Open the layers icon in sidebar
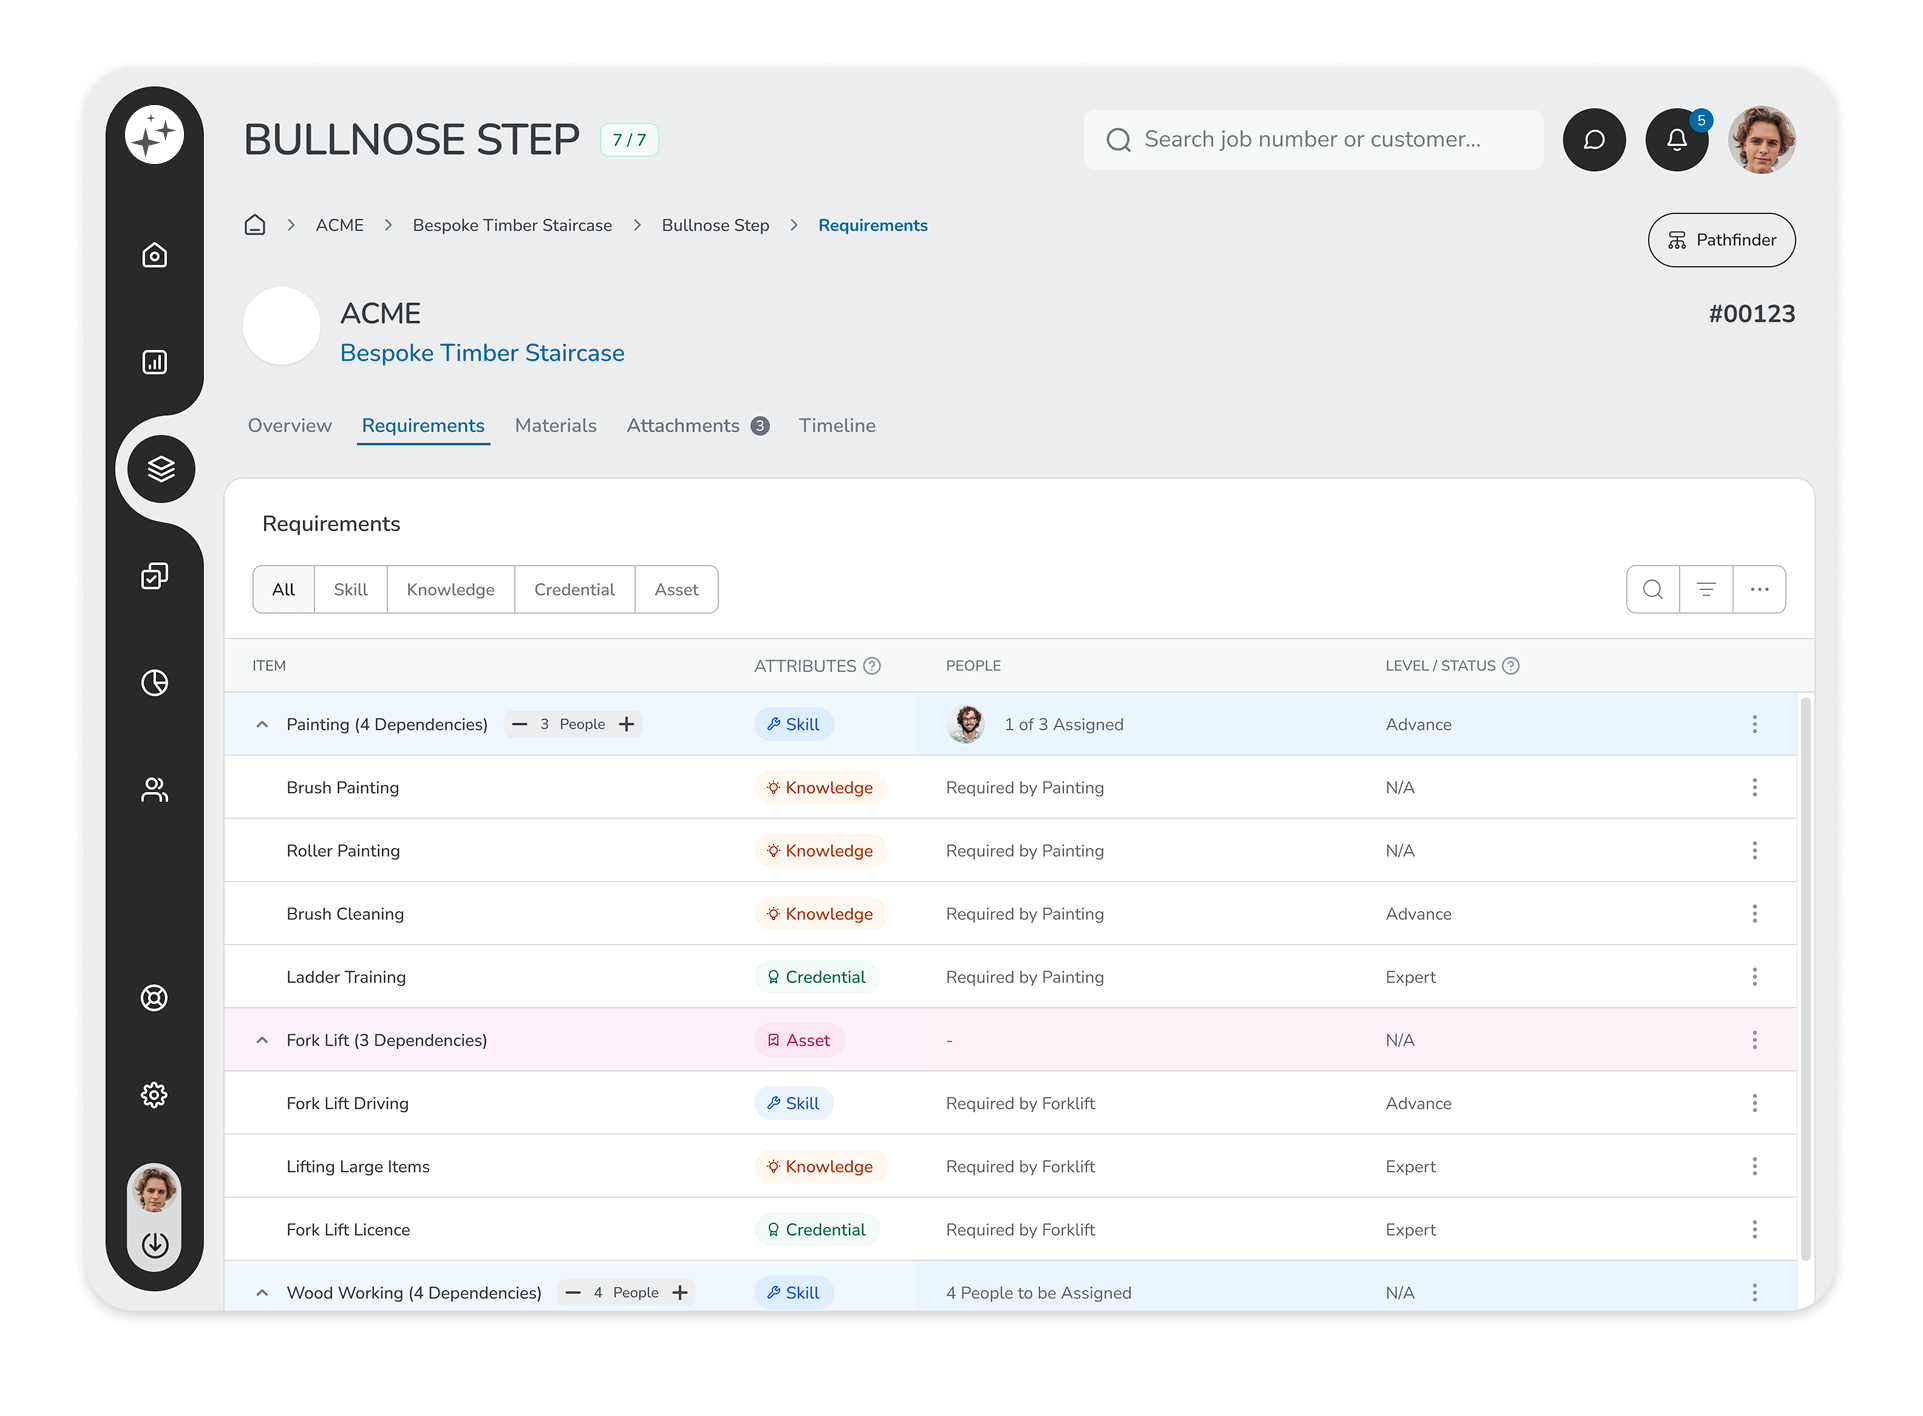Image resolution: width=1923 pixels, height=1416 pixels. point(160,468)
